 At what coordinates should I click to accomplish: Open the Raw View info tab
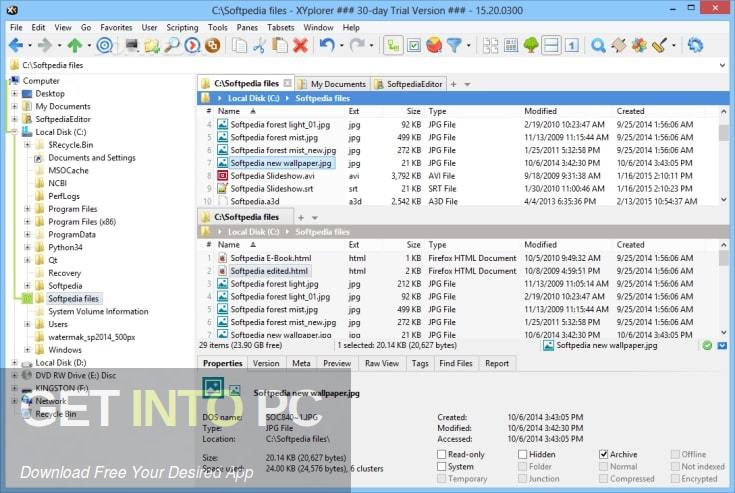pyautogui.click(x=382, y=363)
